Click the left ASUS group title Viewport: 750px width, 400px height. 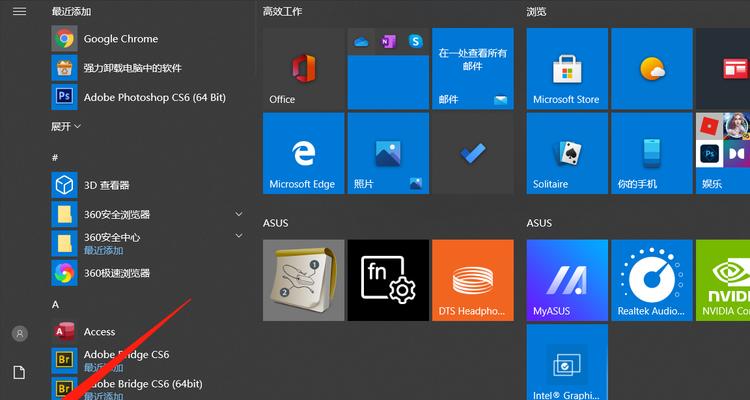point(276,223)
